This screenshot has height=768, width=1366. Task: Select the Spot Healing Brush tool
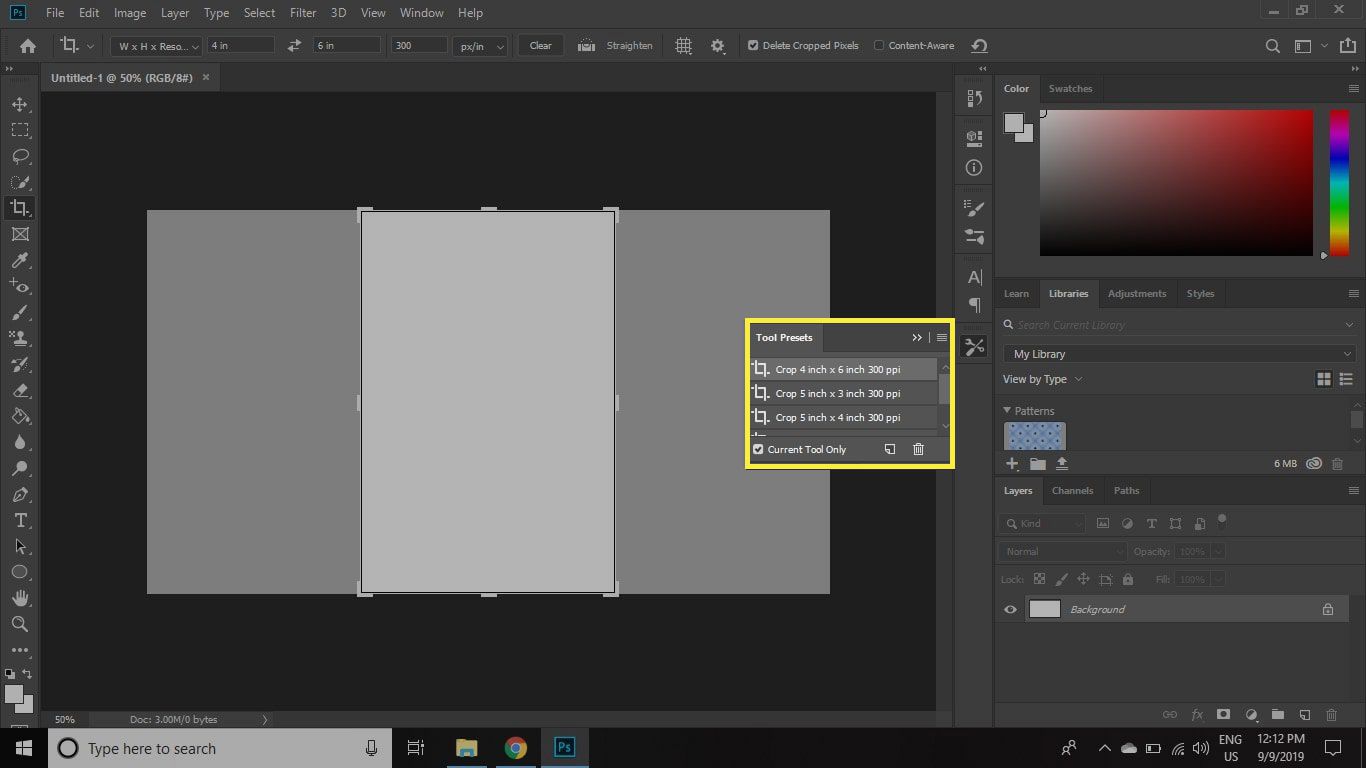pos(19,286)
